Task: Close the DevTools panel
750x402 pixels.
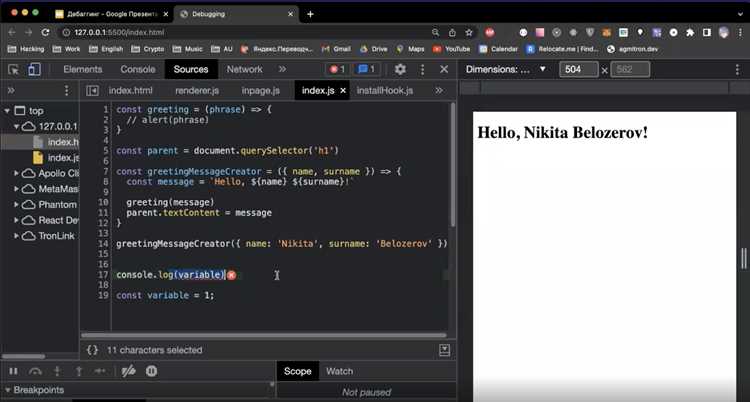Action: pyautogui.click(x=444, y=69)
